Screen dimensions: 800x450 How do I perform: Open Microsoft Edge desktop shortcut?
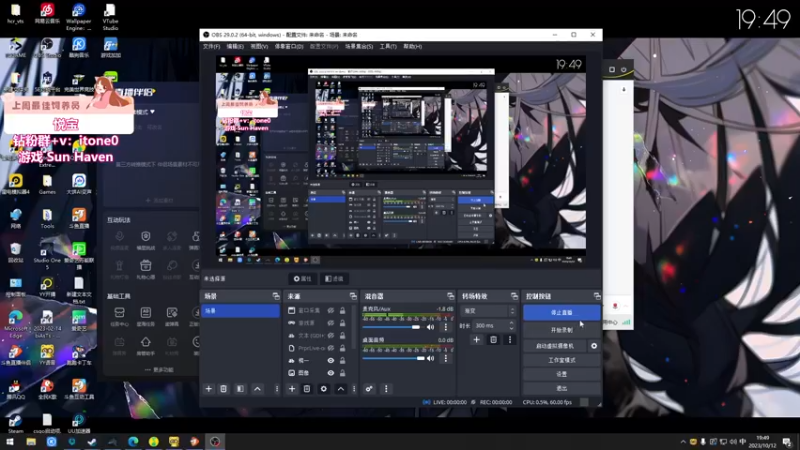point(15,323)
